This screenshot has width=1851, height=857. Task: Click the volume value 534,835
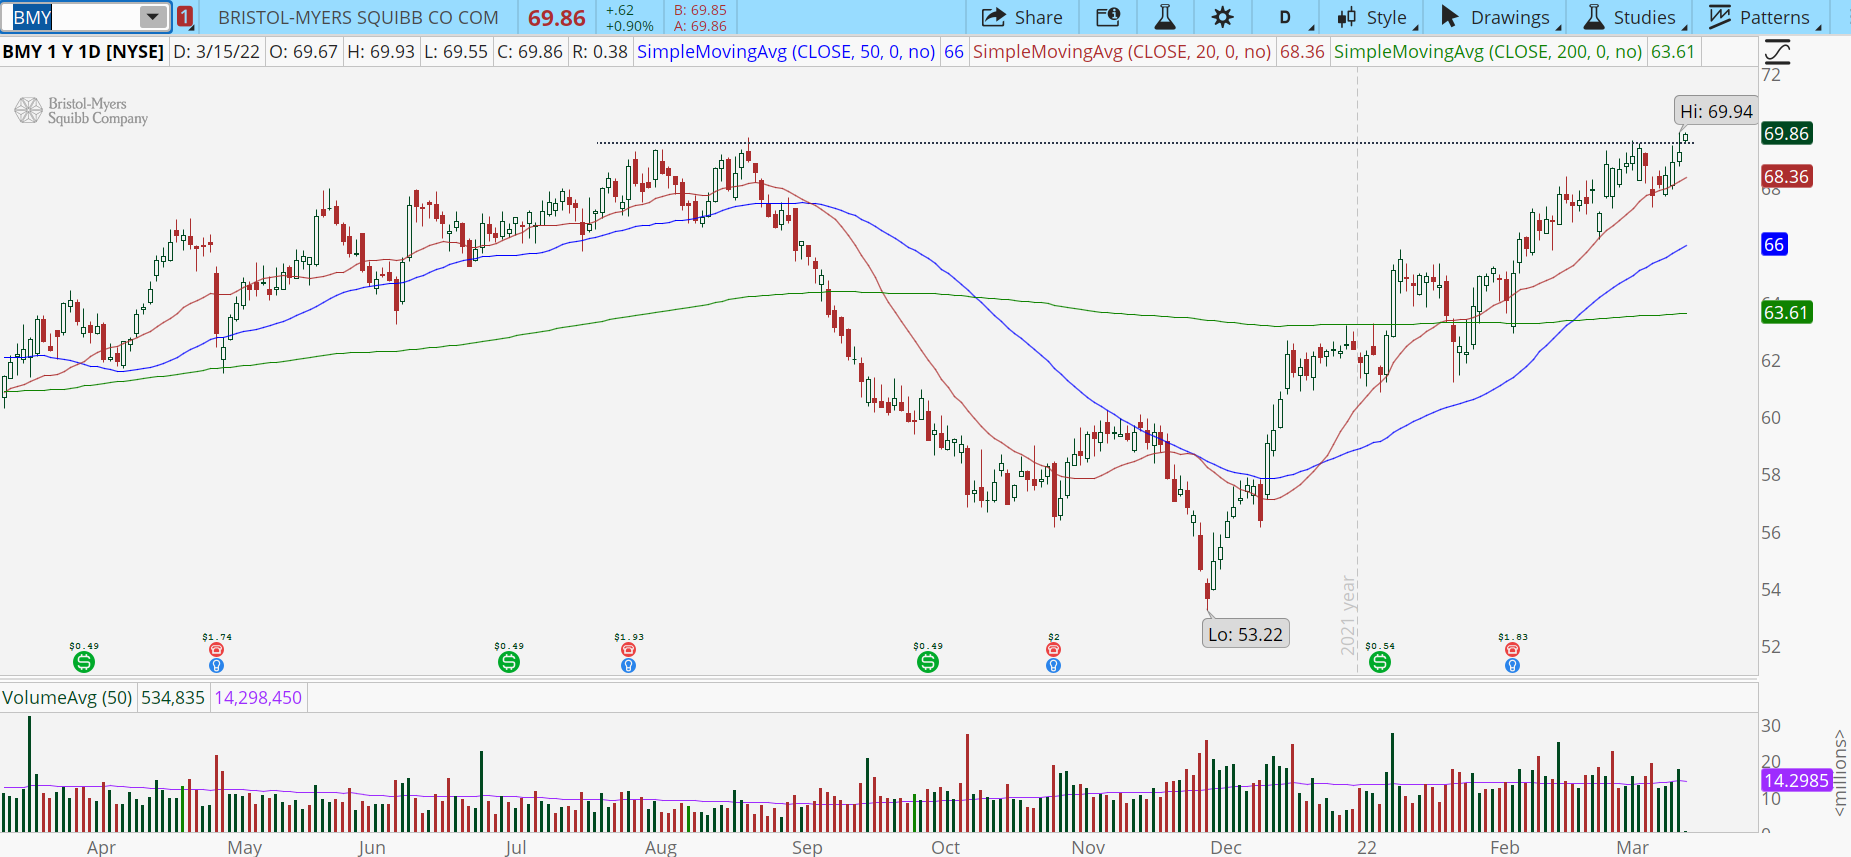point(173,697)
